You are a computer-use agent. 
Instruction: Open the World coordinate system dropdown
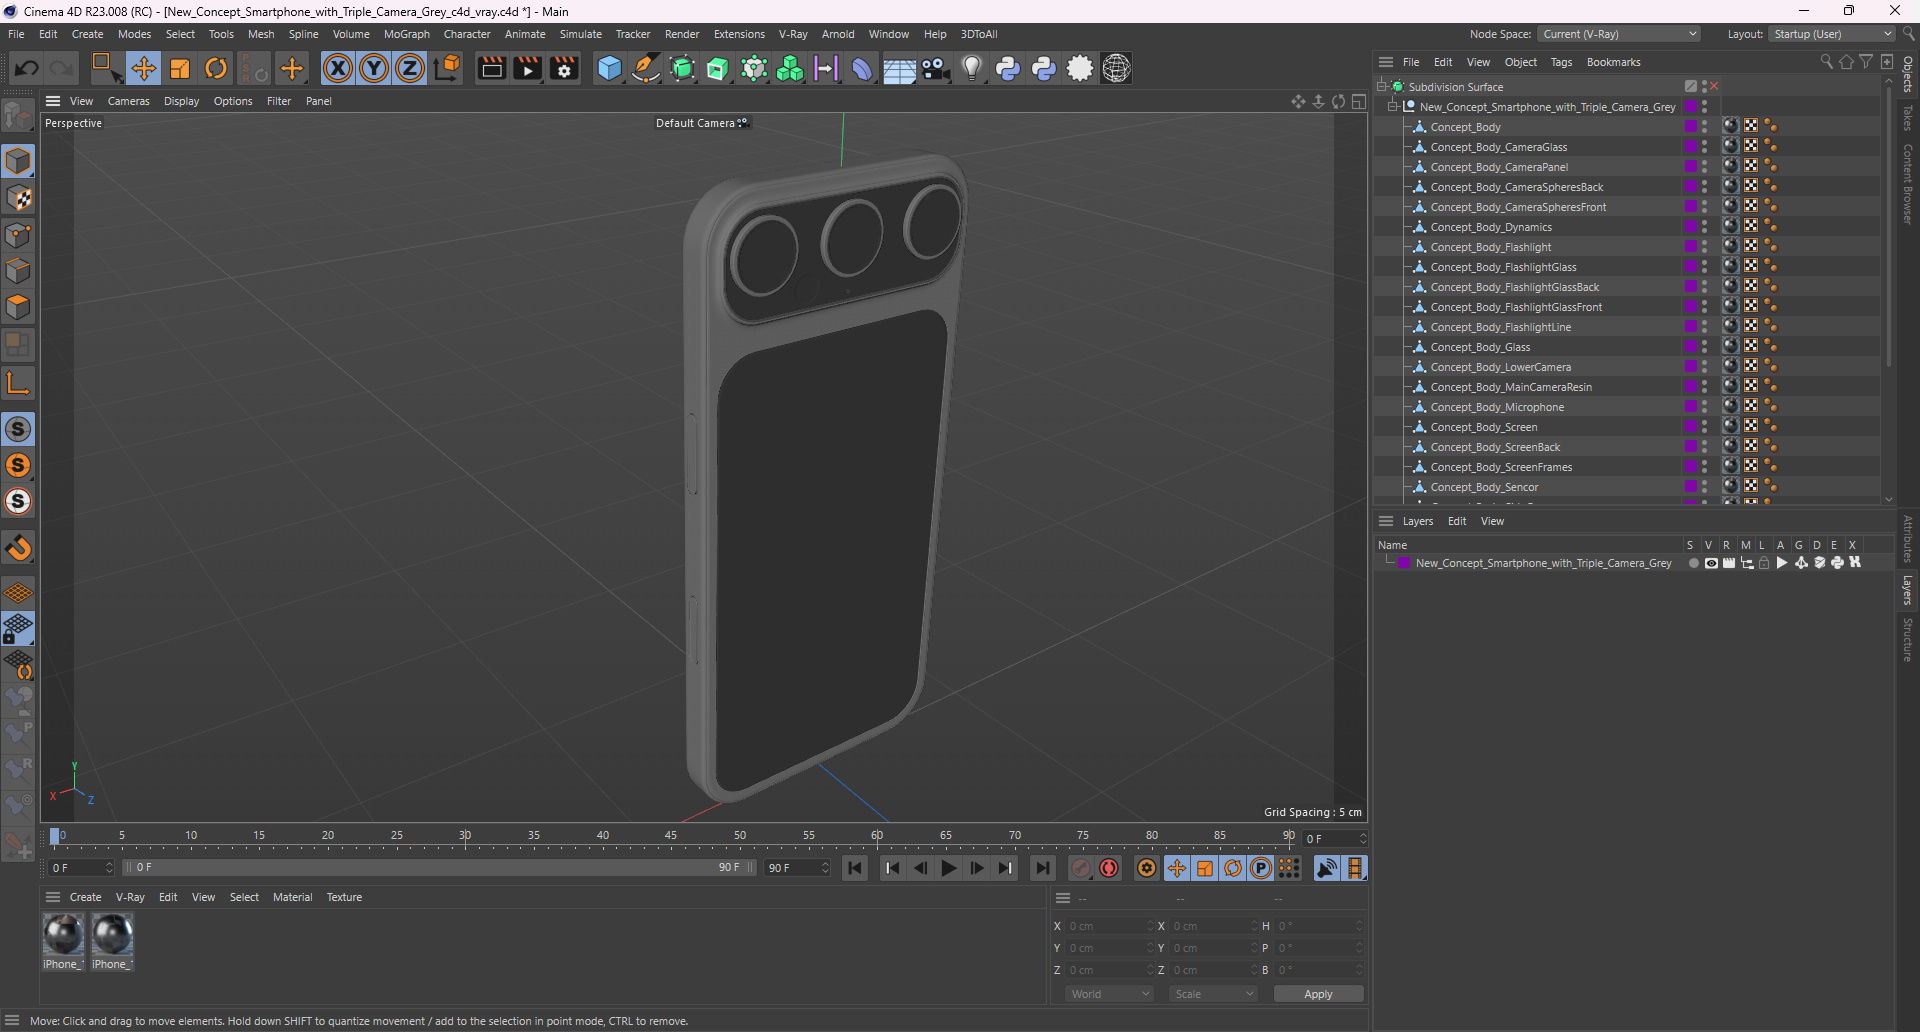(1110, 994)
